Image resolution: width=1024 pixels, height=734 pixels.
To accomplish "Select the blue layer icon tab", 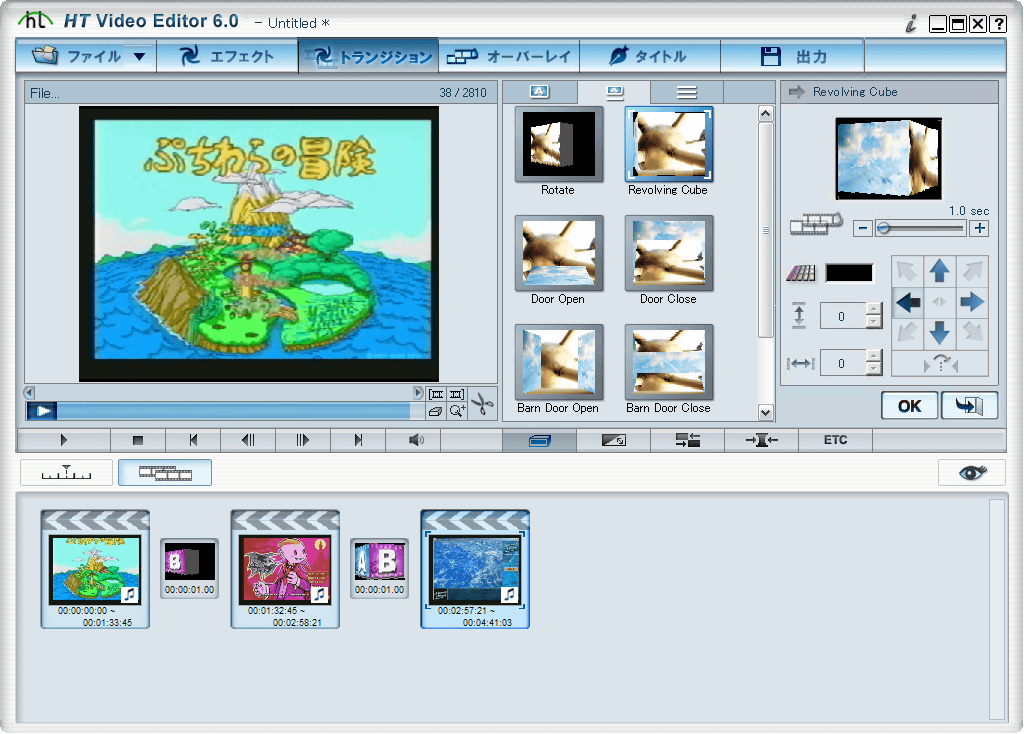I will [x=539, y=441].
